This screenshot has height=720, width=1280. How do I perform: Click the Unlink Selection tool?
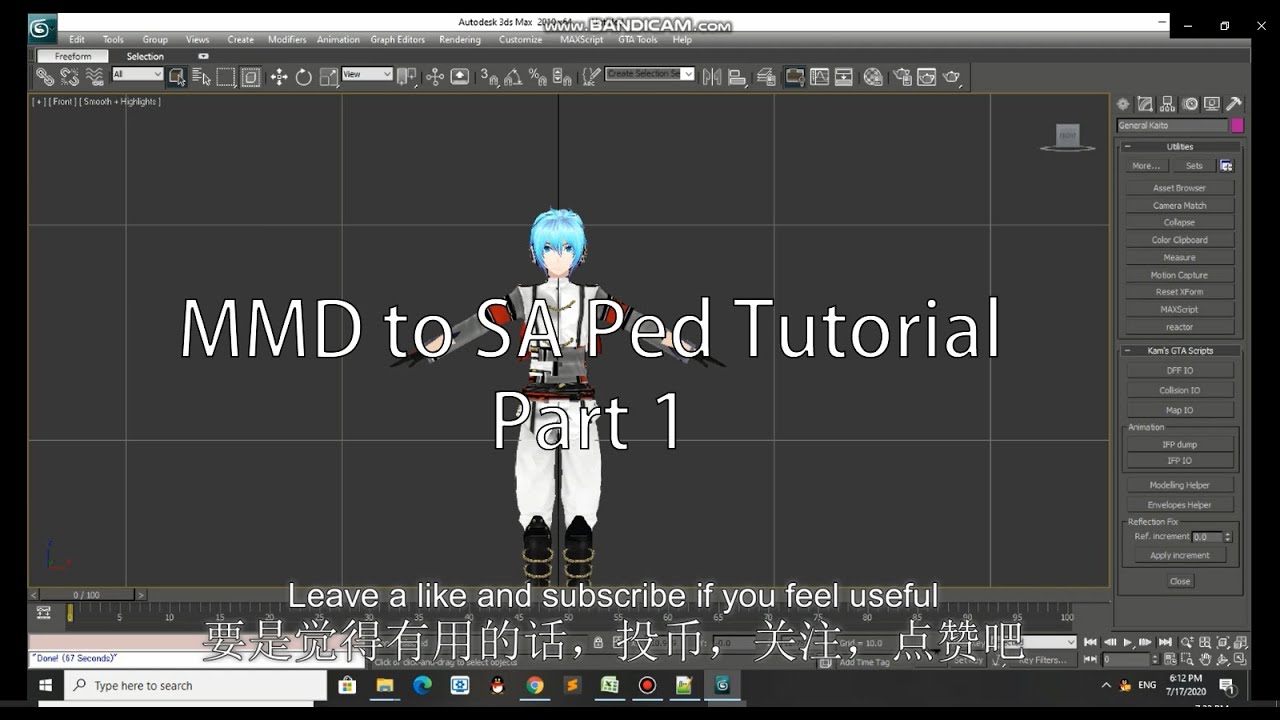click(69, 76)
